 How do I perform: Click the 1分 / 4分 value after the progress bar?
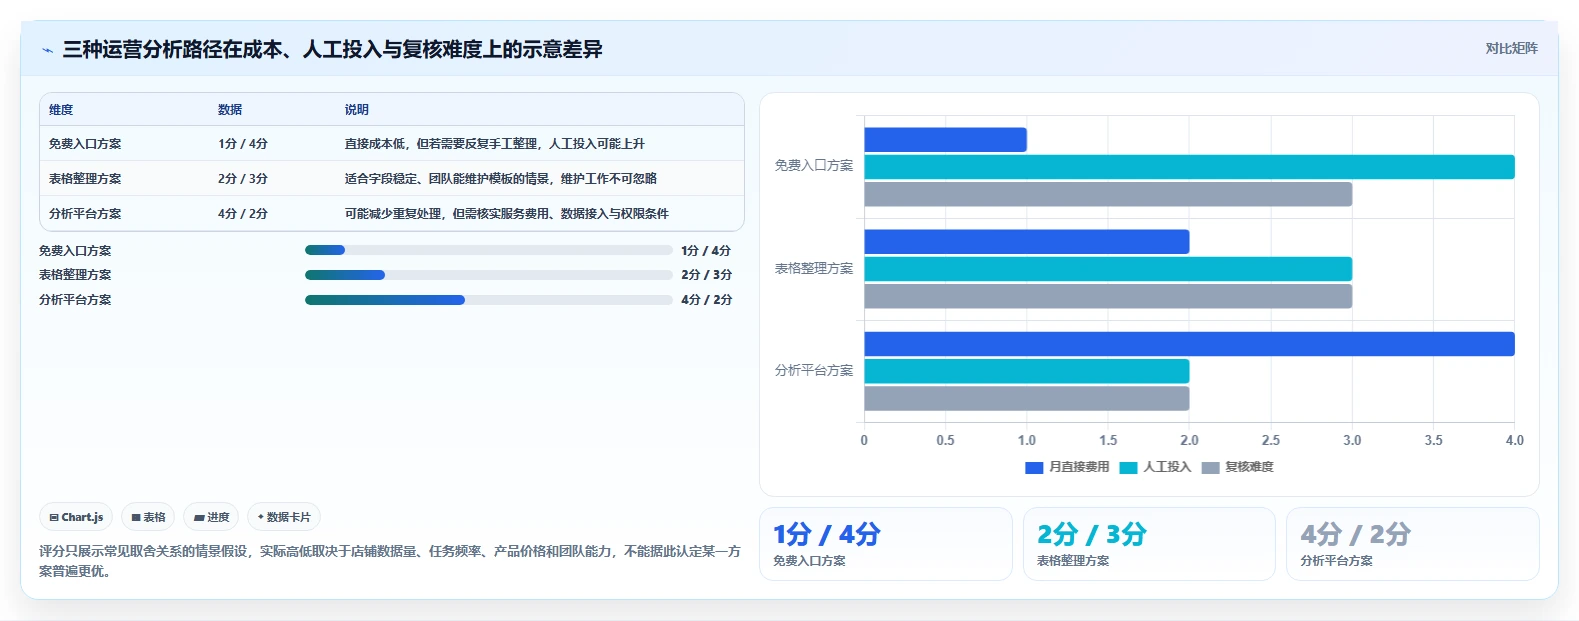706,251
